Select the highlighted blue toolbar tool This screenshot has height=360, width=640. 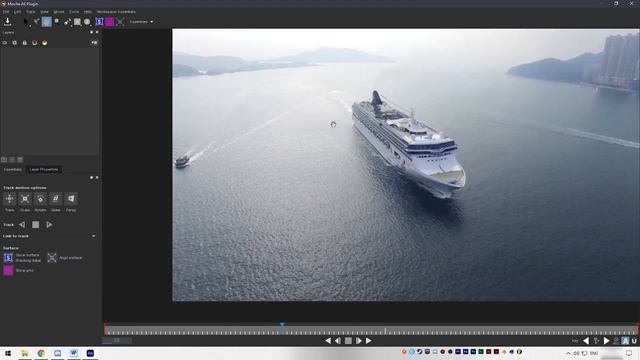(47, 22)
